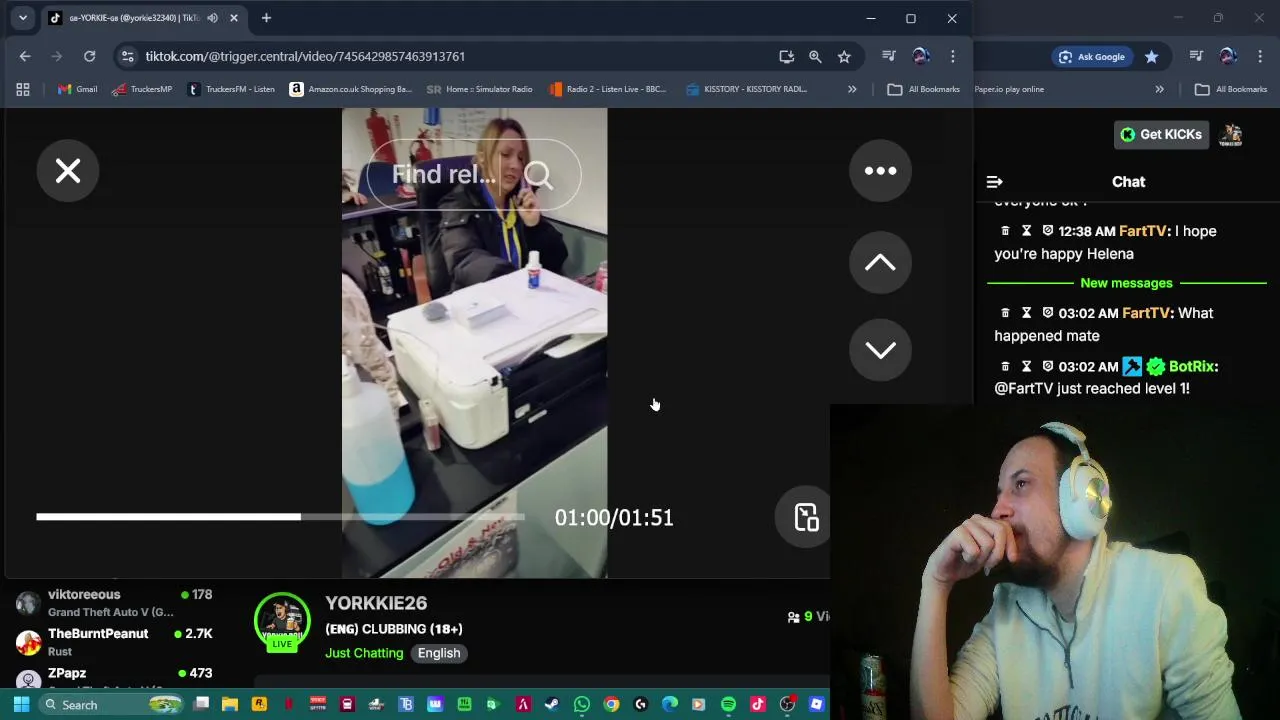Collapse the chat panel icon
The image size is (1280, 720).
pos(994,182)
